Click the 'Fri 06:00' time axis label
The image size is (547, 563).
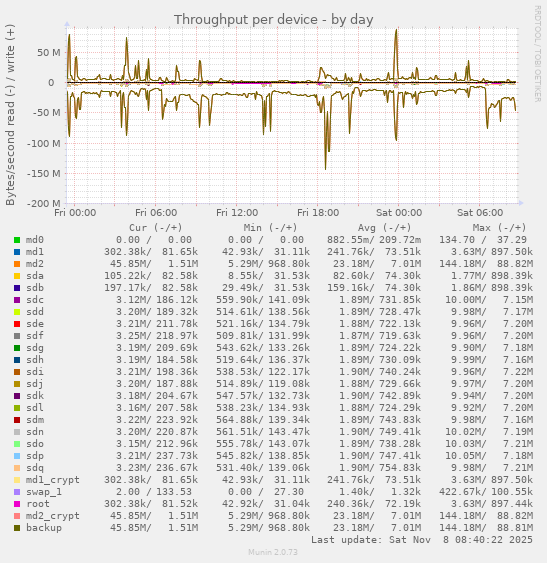156,213
